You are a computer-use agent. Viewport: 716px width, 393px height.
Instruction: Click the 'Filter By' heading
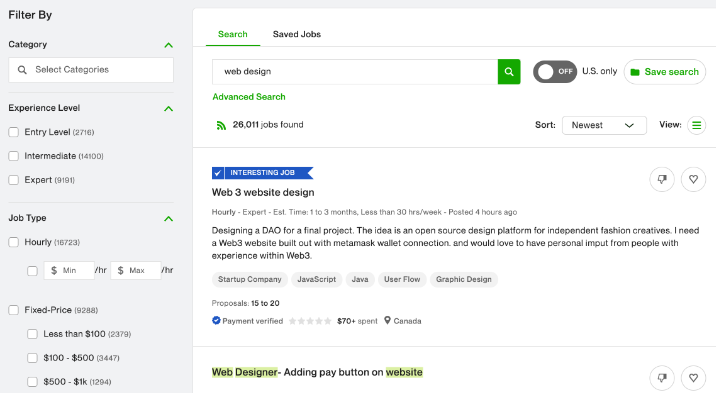[x=30, y=15]
